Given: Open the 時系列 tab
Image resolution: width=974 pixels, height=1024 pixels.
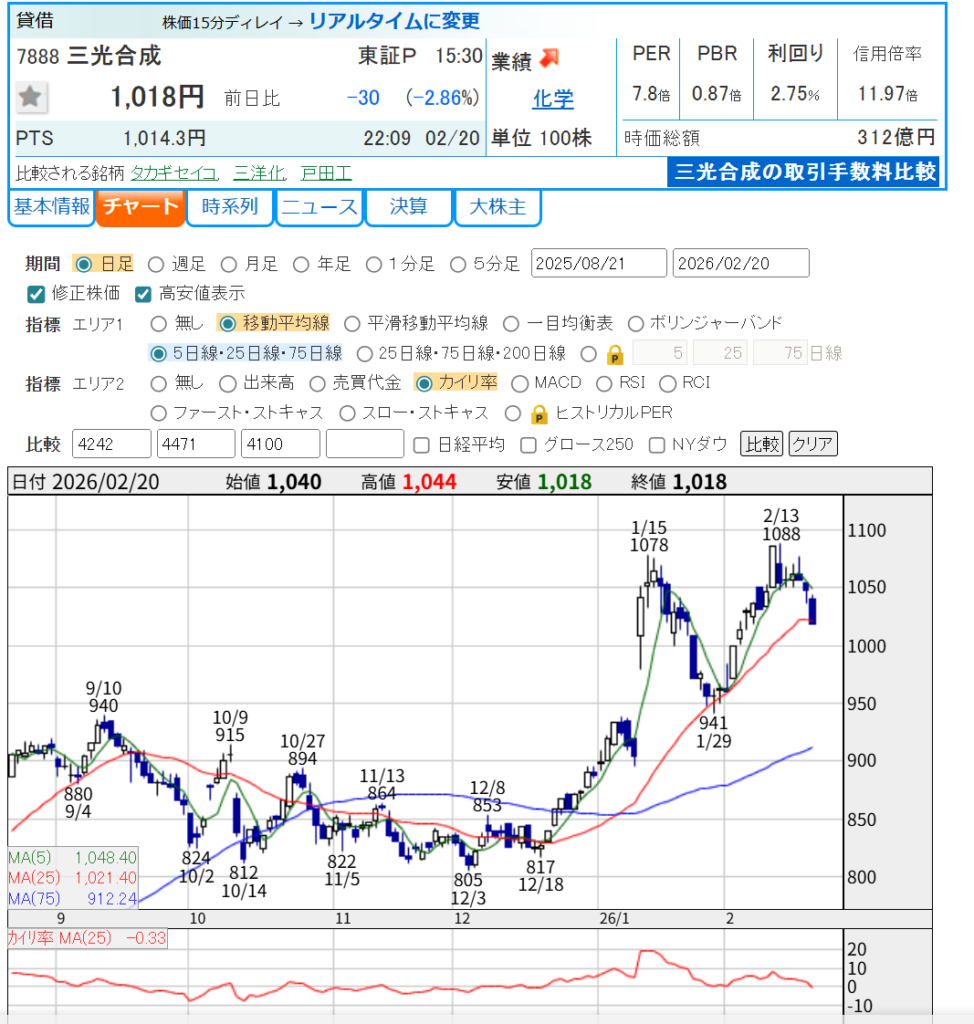Looking at the screenshot, I should 230,207.
